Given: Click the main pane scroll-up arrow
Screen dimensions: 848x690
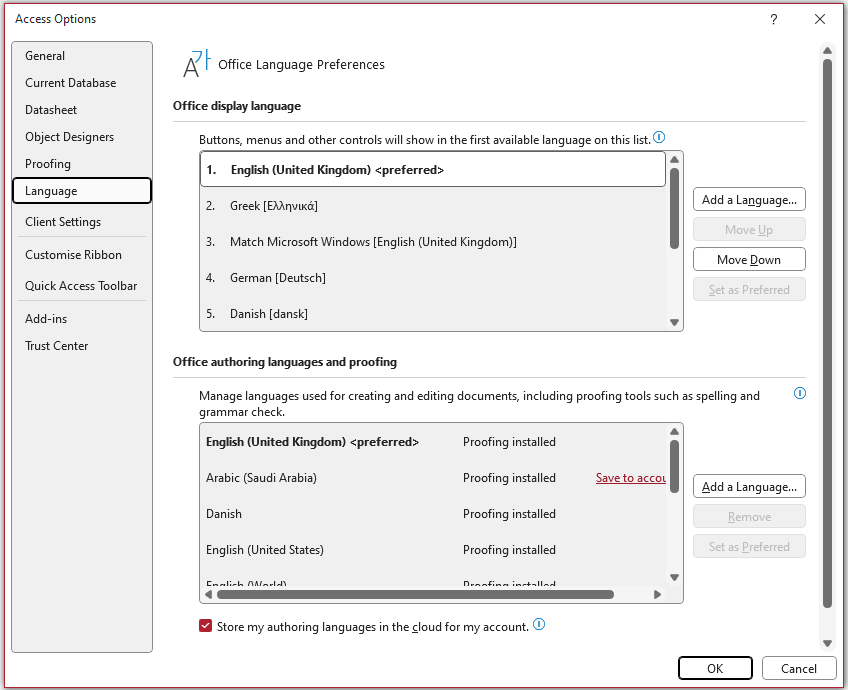Looking at the screenshot, I should pyautogui.click(x=827, y=50).
